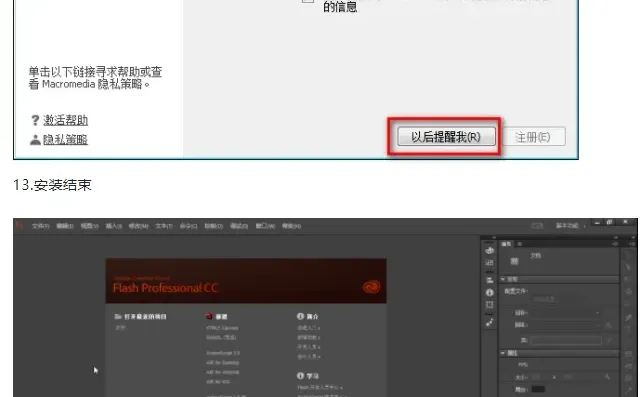Open the Info panel icon
Image resolution: width=641 pixels, height=397 pixels.
click(489, 292)
